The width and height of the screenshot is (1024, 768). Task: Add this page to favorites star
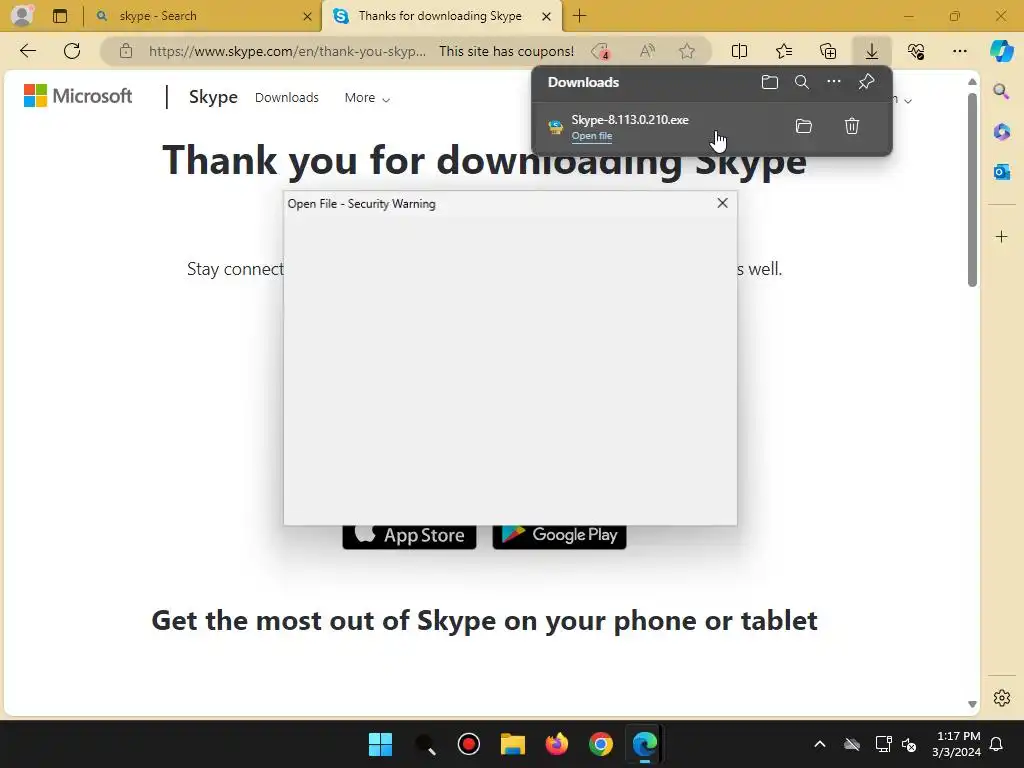click(686, 51)
